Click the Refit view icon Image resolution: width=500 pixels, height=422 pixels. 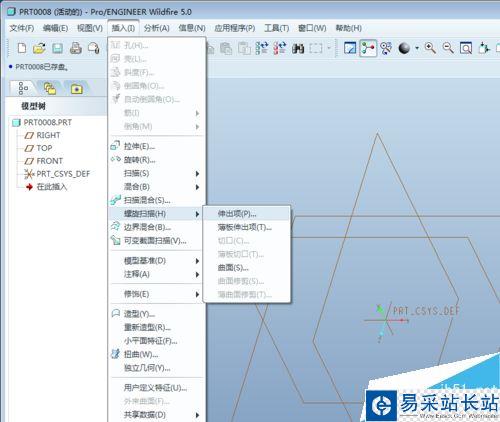(x=466, y=48)
